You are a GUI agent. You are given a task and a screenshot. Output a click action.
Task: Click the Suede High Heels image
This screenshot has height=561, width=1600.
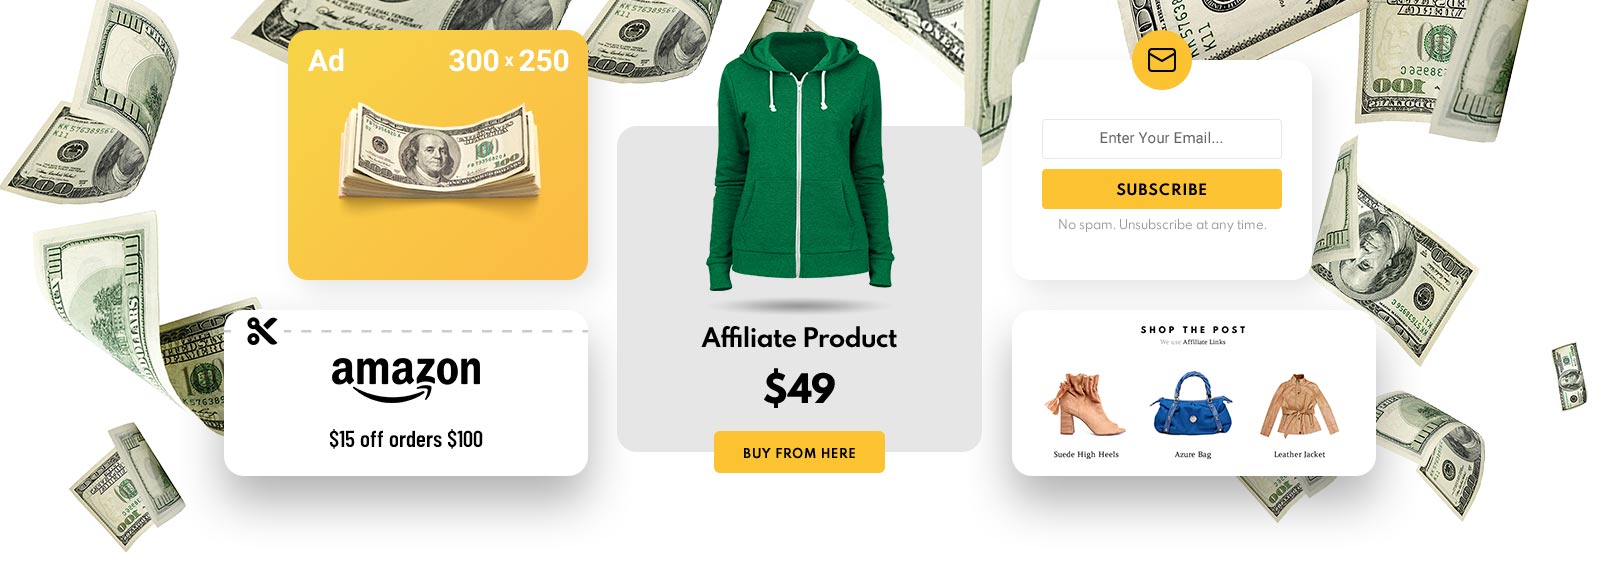click(1085, 404)
